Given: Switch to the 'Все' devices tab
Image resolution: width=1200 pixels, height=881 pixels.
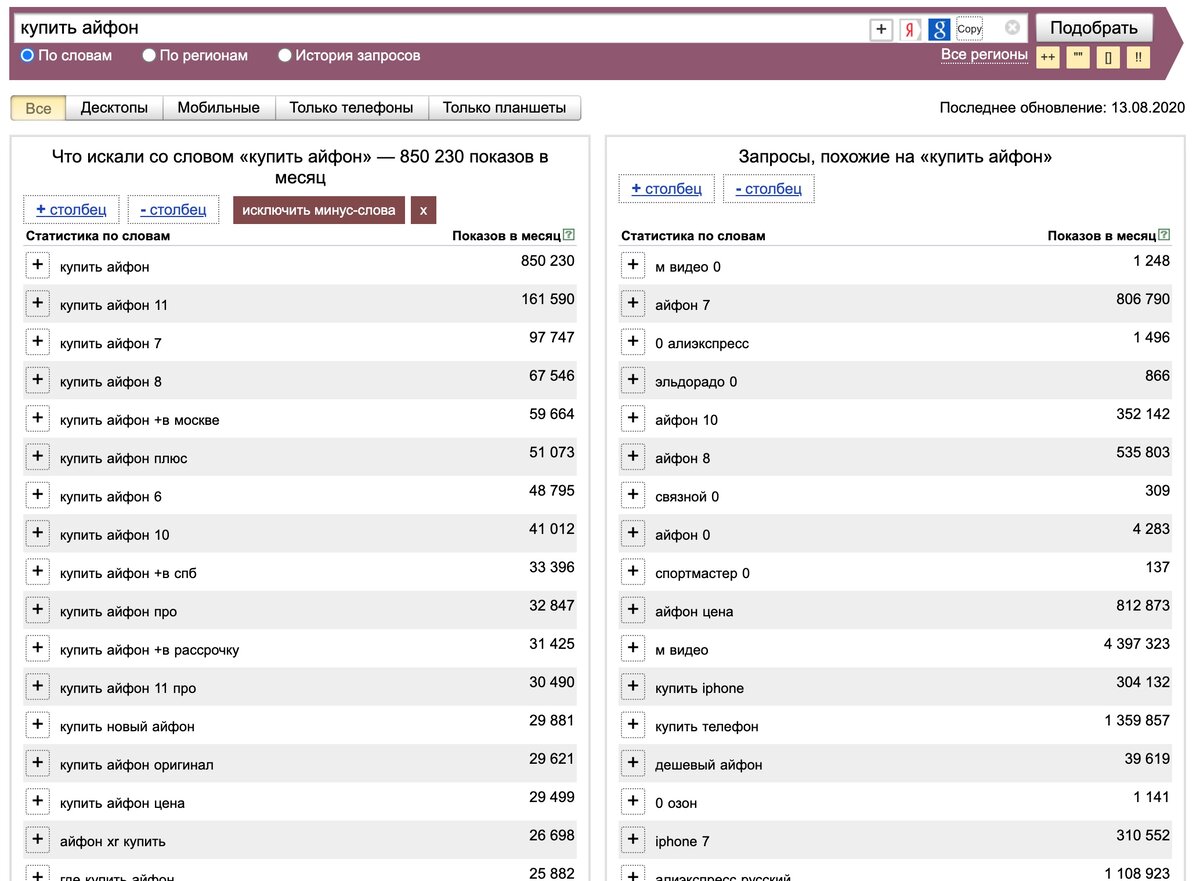Looking at the screenshot, I should tap(38, 108).
